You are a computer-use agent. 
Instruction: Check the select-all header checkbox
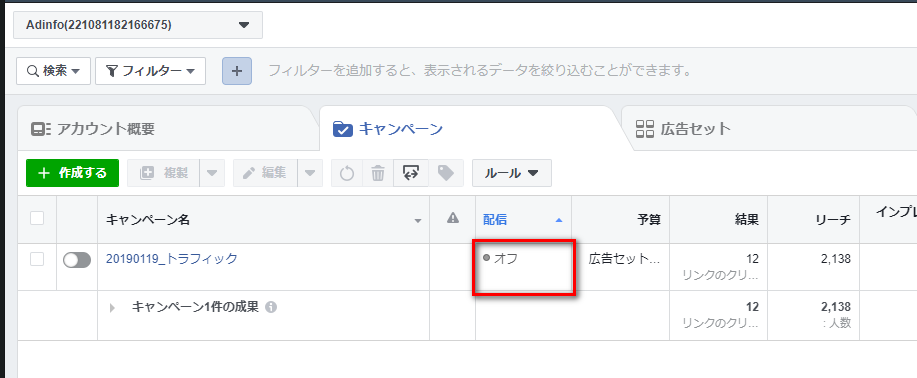coord(37,218)
